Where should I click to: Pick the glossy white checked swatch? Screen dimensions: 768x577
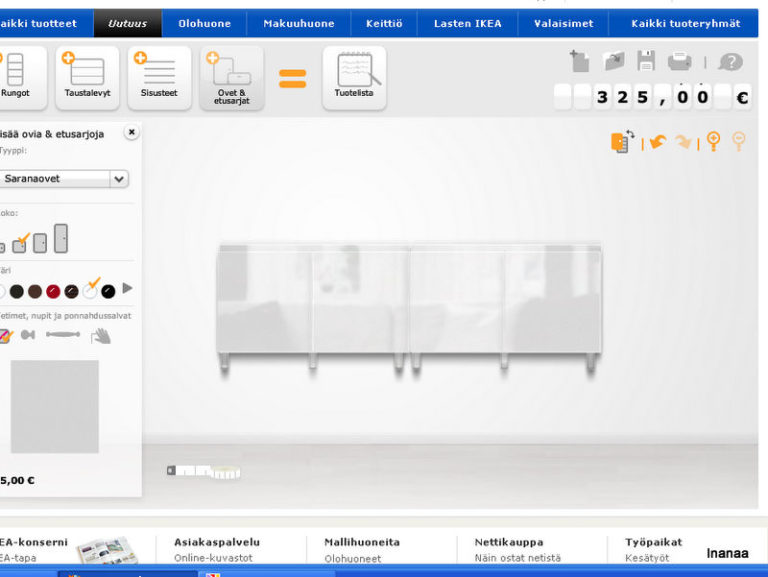[90, 290]
